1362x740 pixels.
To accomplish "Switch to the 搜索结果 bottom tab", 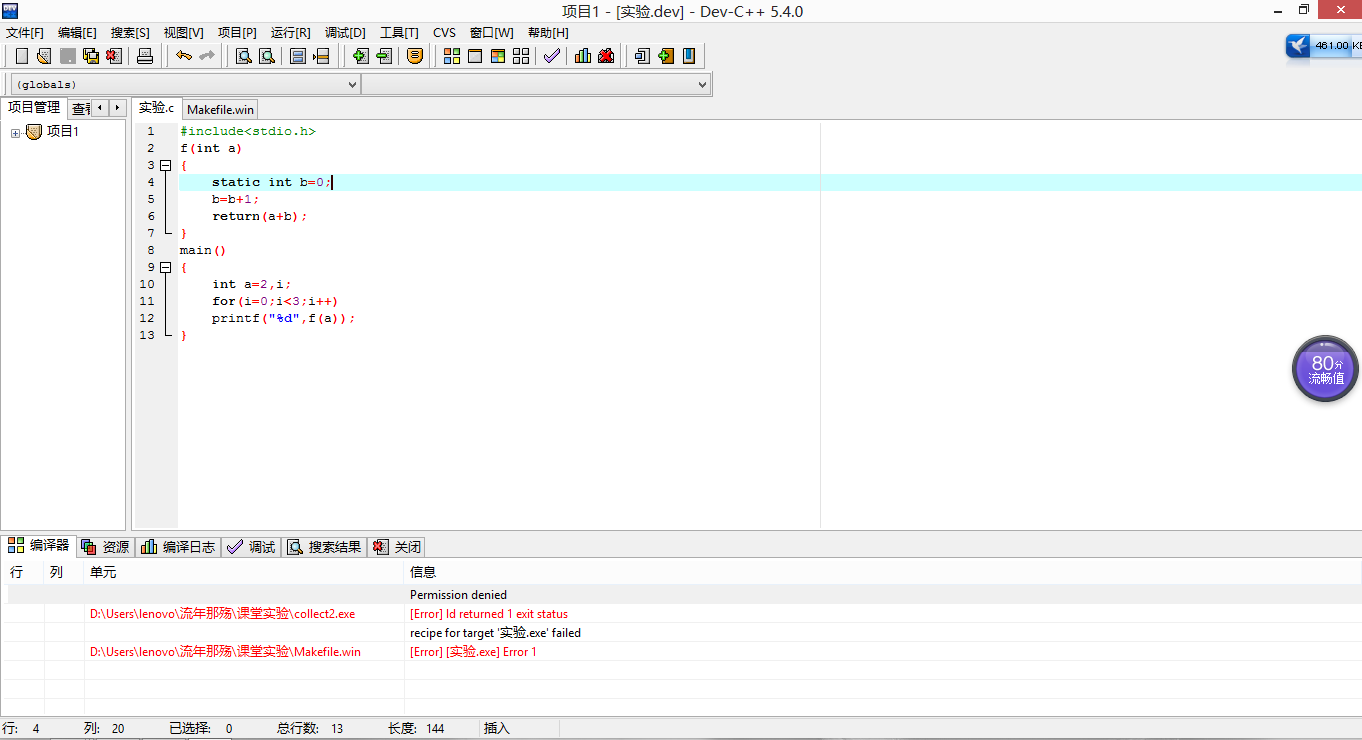I will [x=324, y=547].
